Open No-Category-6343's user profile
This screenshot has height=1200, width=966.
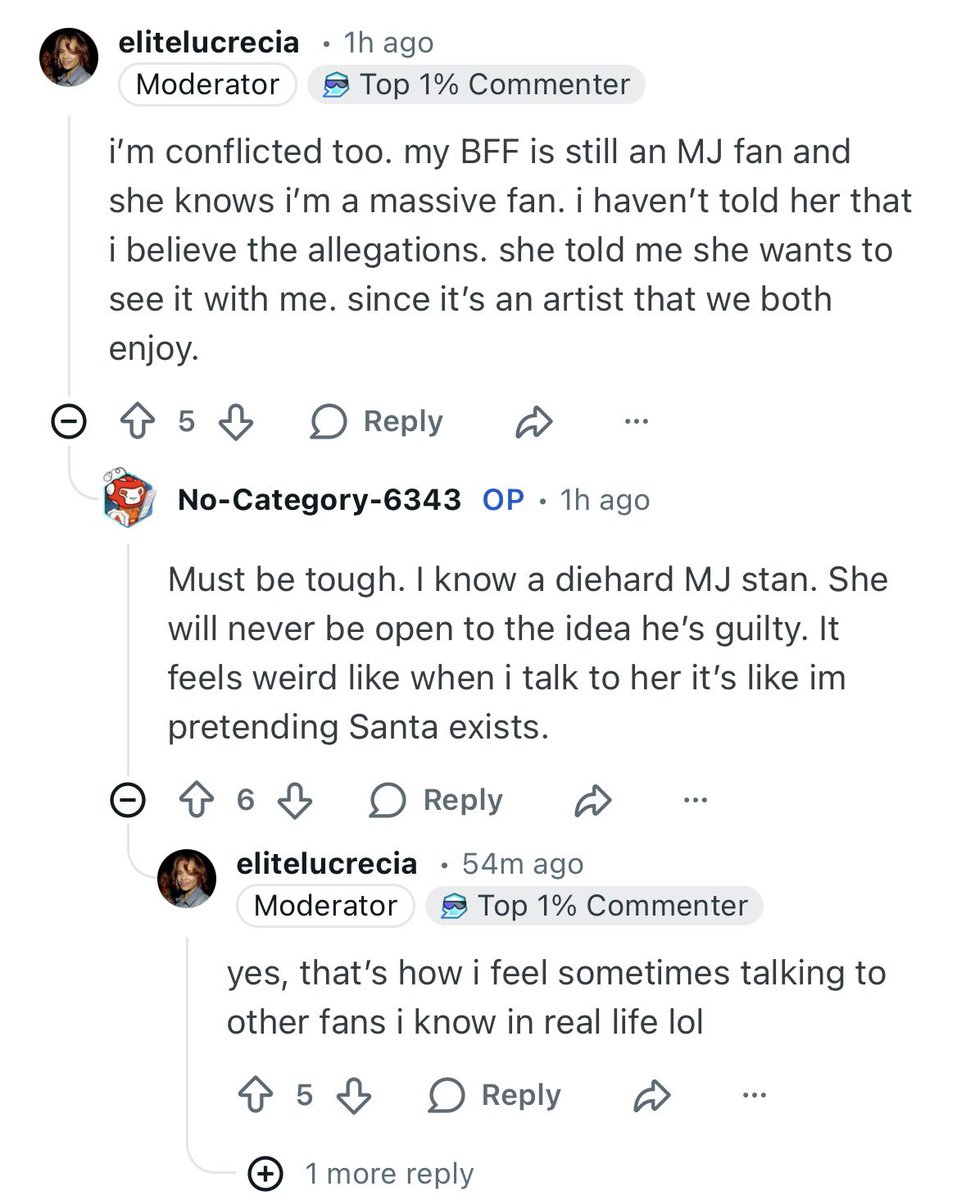[x=319, y=500]
